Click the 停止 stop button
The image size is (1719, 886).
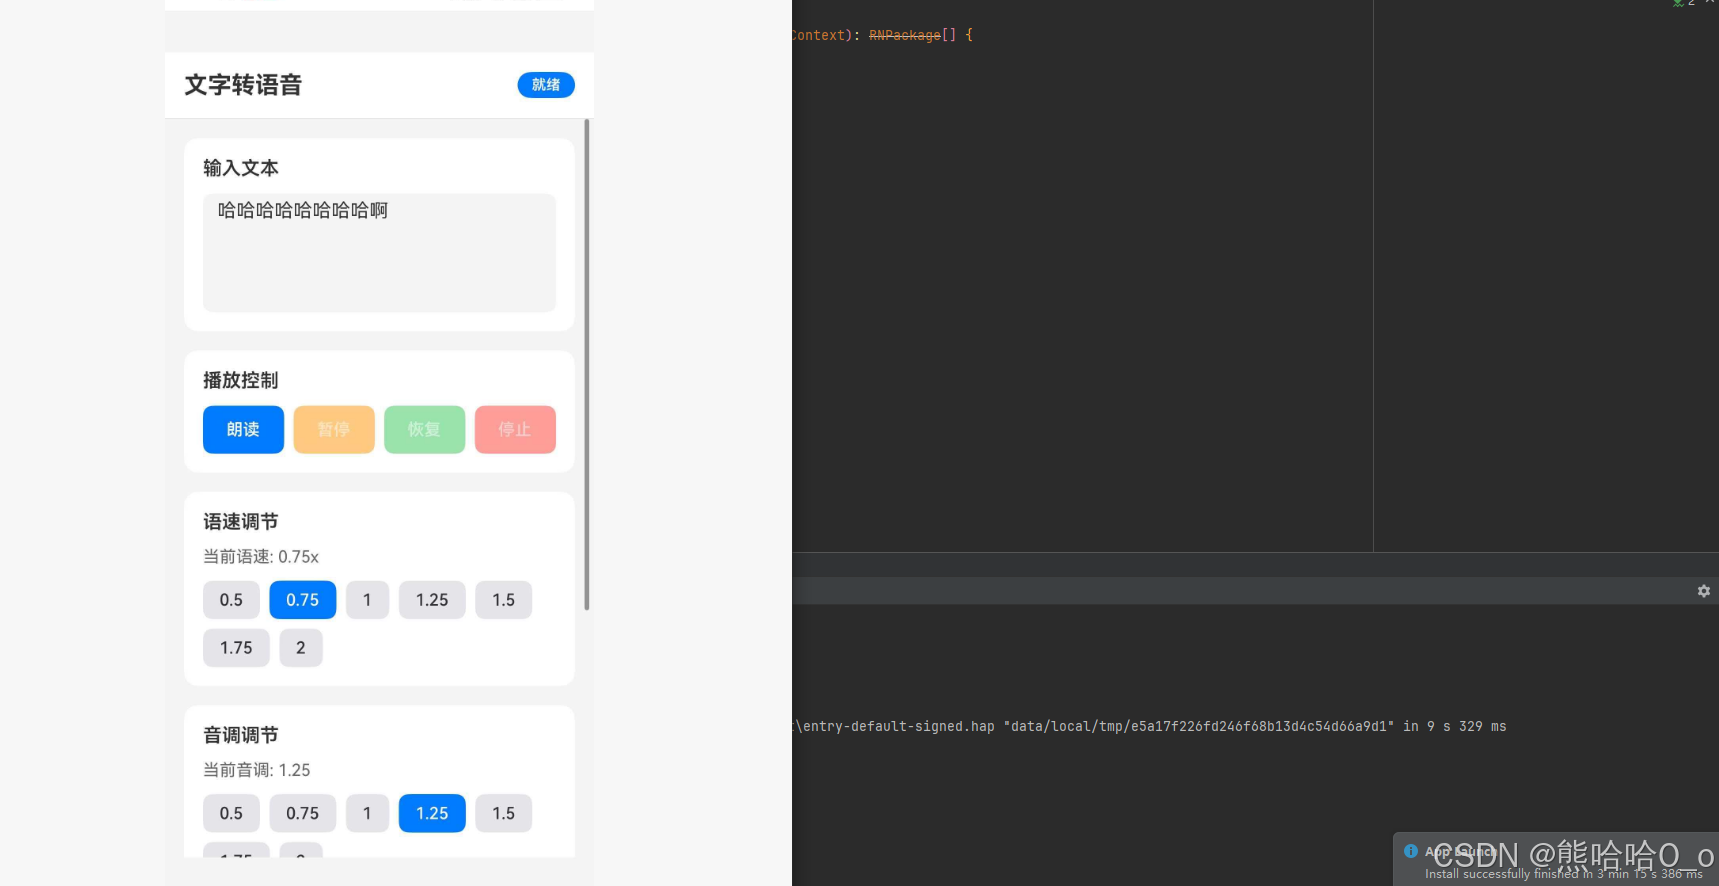515,429
